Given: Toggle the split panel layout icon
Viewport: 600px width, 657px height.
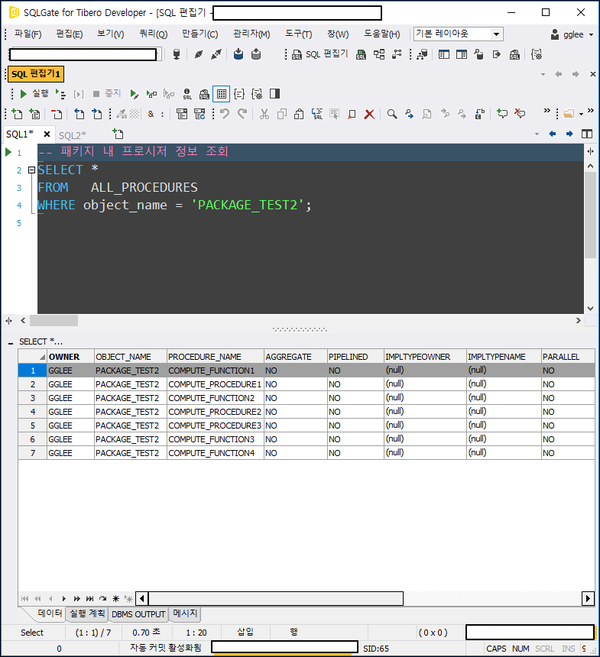Looking at the screenshot, I should click(x=275, y=94).
